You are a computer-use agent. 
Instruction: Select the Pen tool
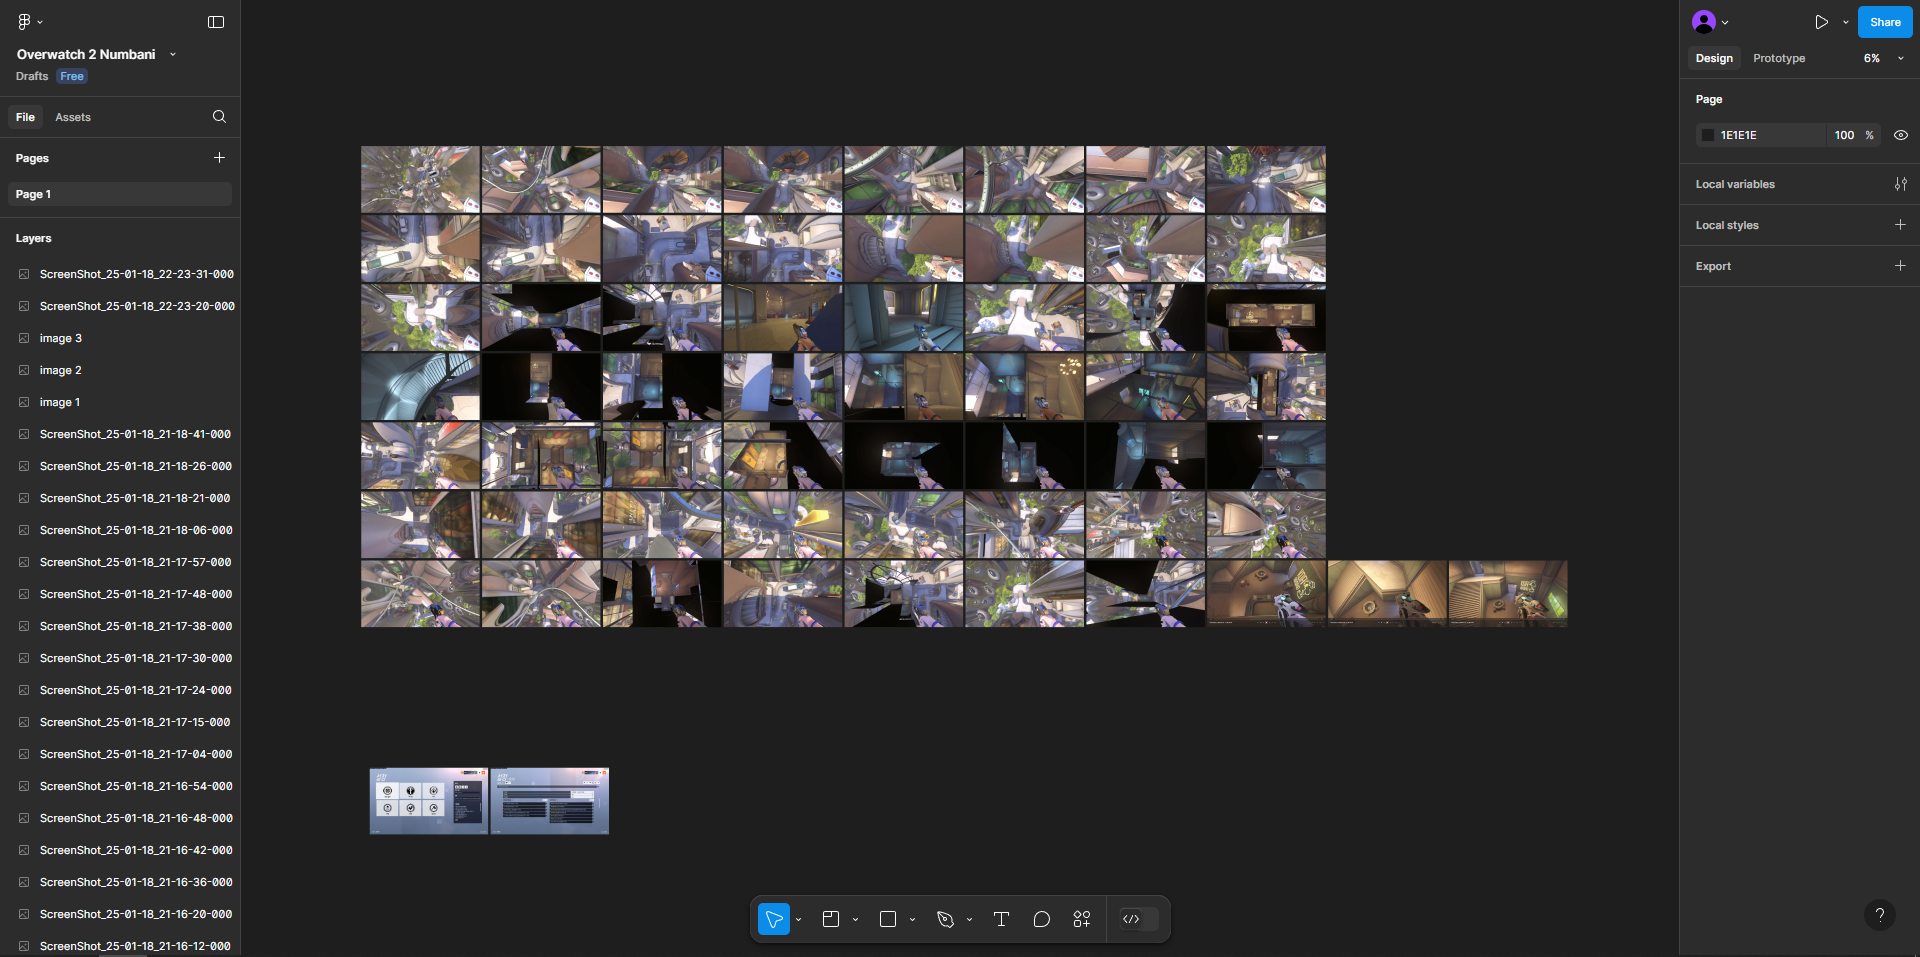coord(945,919)
